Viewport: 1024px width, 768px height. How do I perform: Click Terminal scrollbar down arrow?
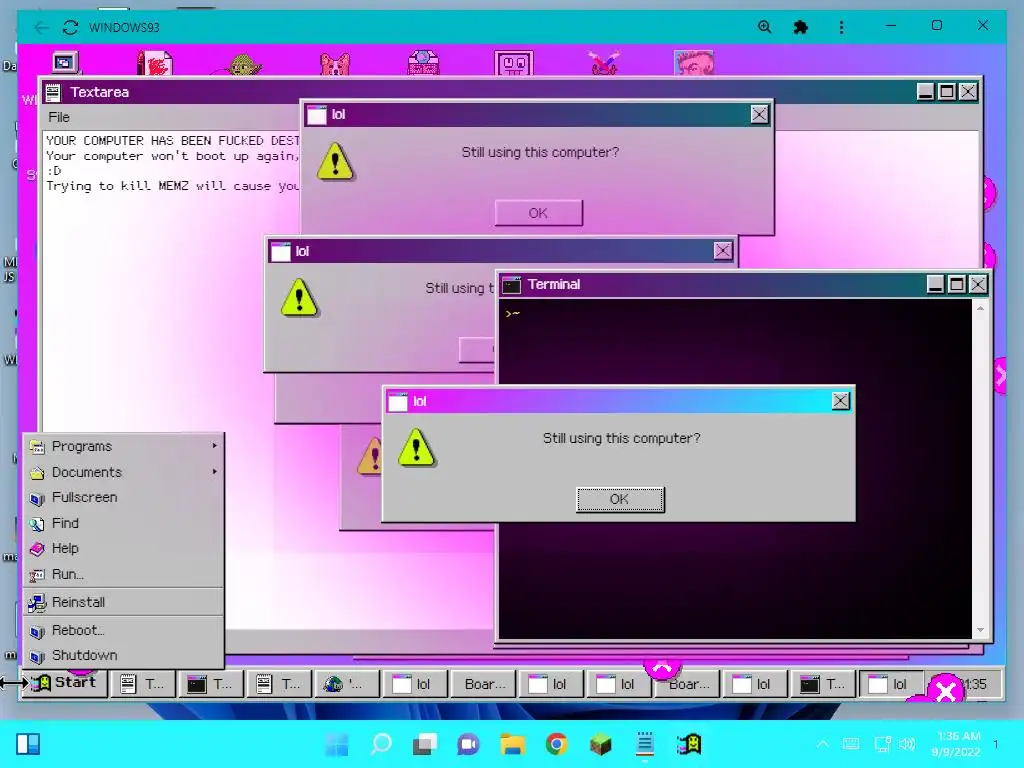point(980,630)
